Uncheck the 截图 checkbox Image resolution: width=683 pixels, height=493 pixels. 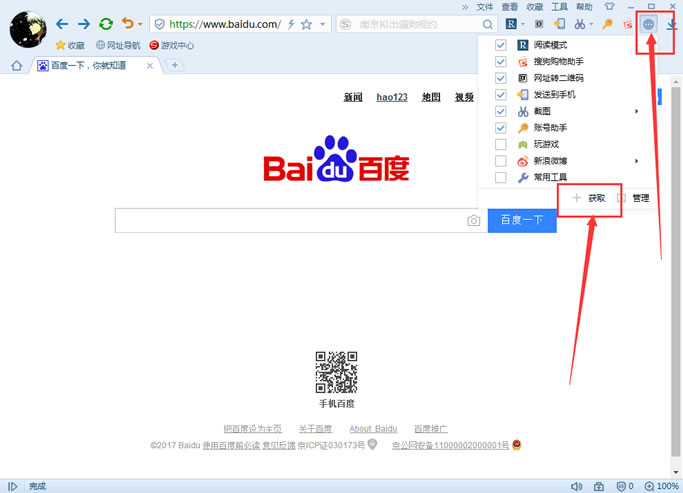coord(500,111)
